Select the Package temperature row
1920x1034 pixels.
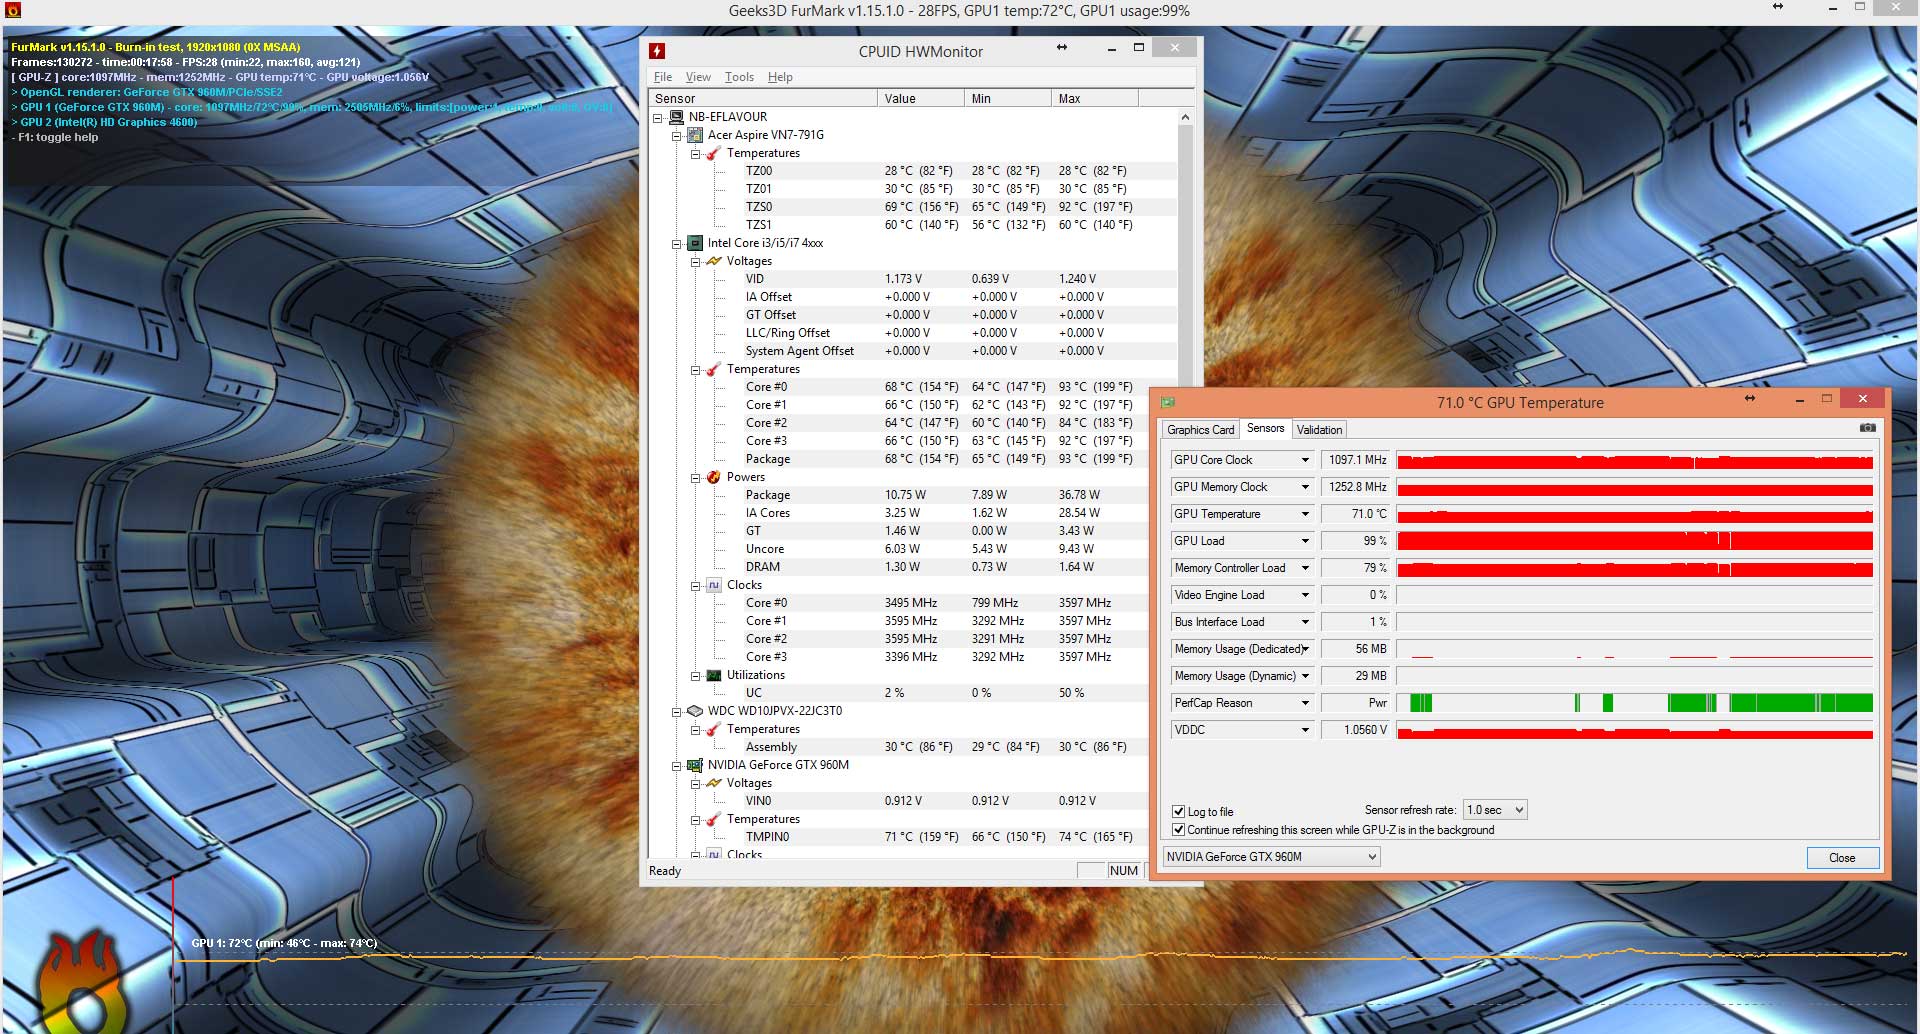[x=912, y=459]
